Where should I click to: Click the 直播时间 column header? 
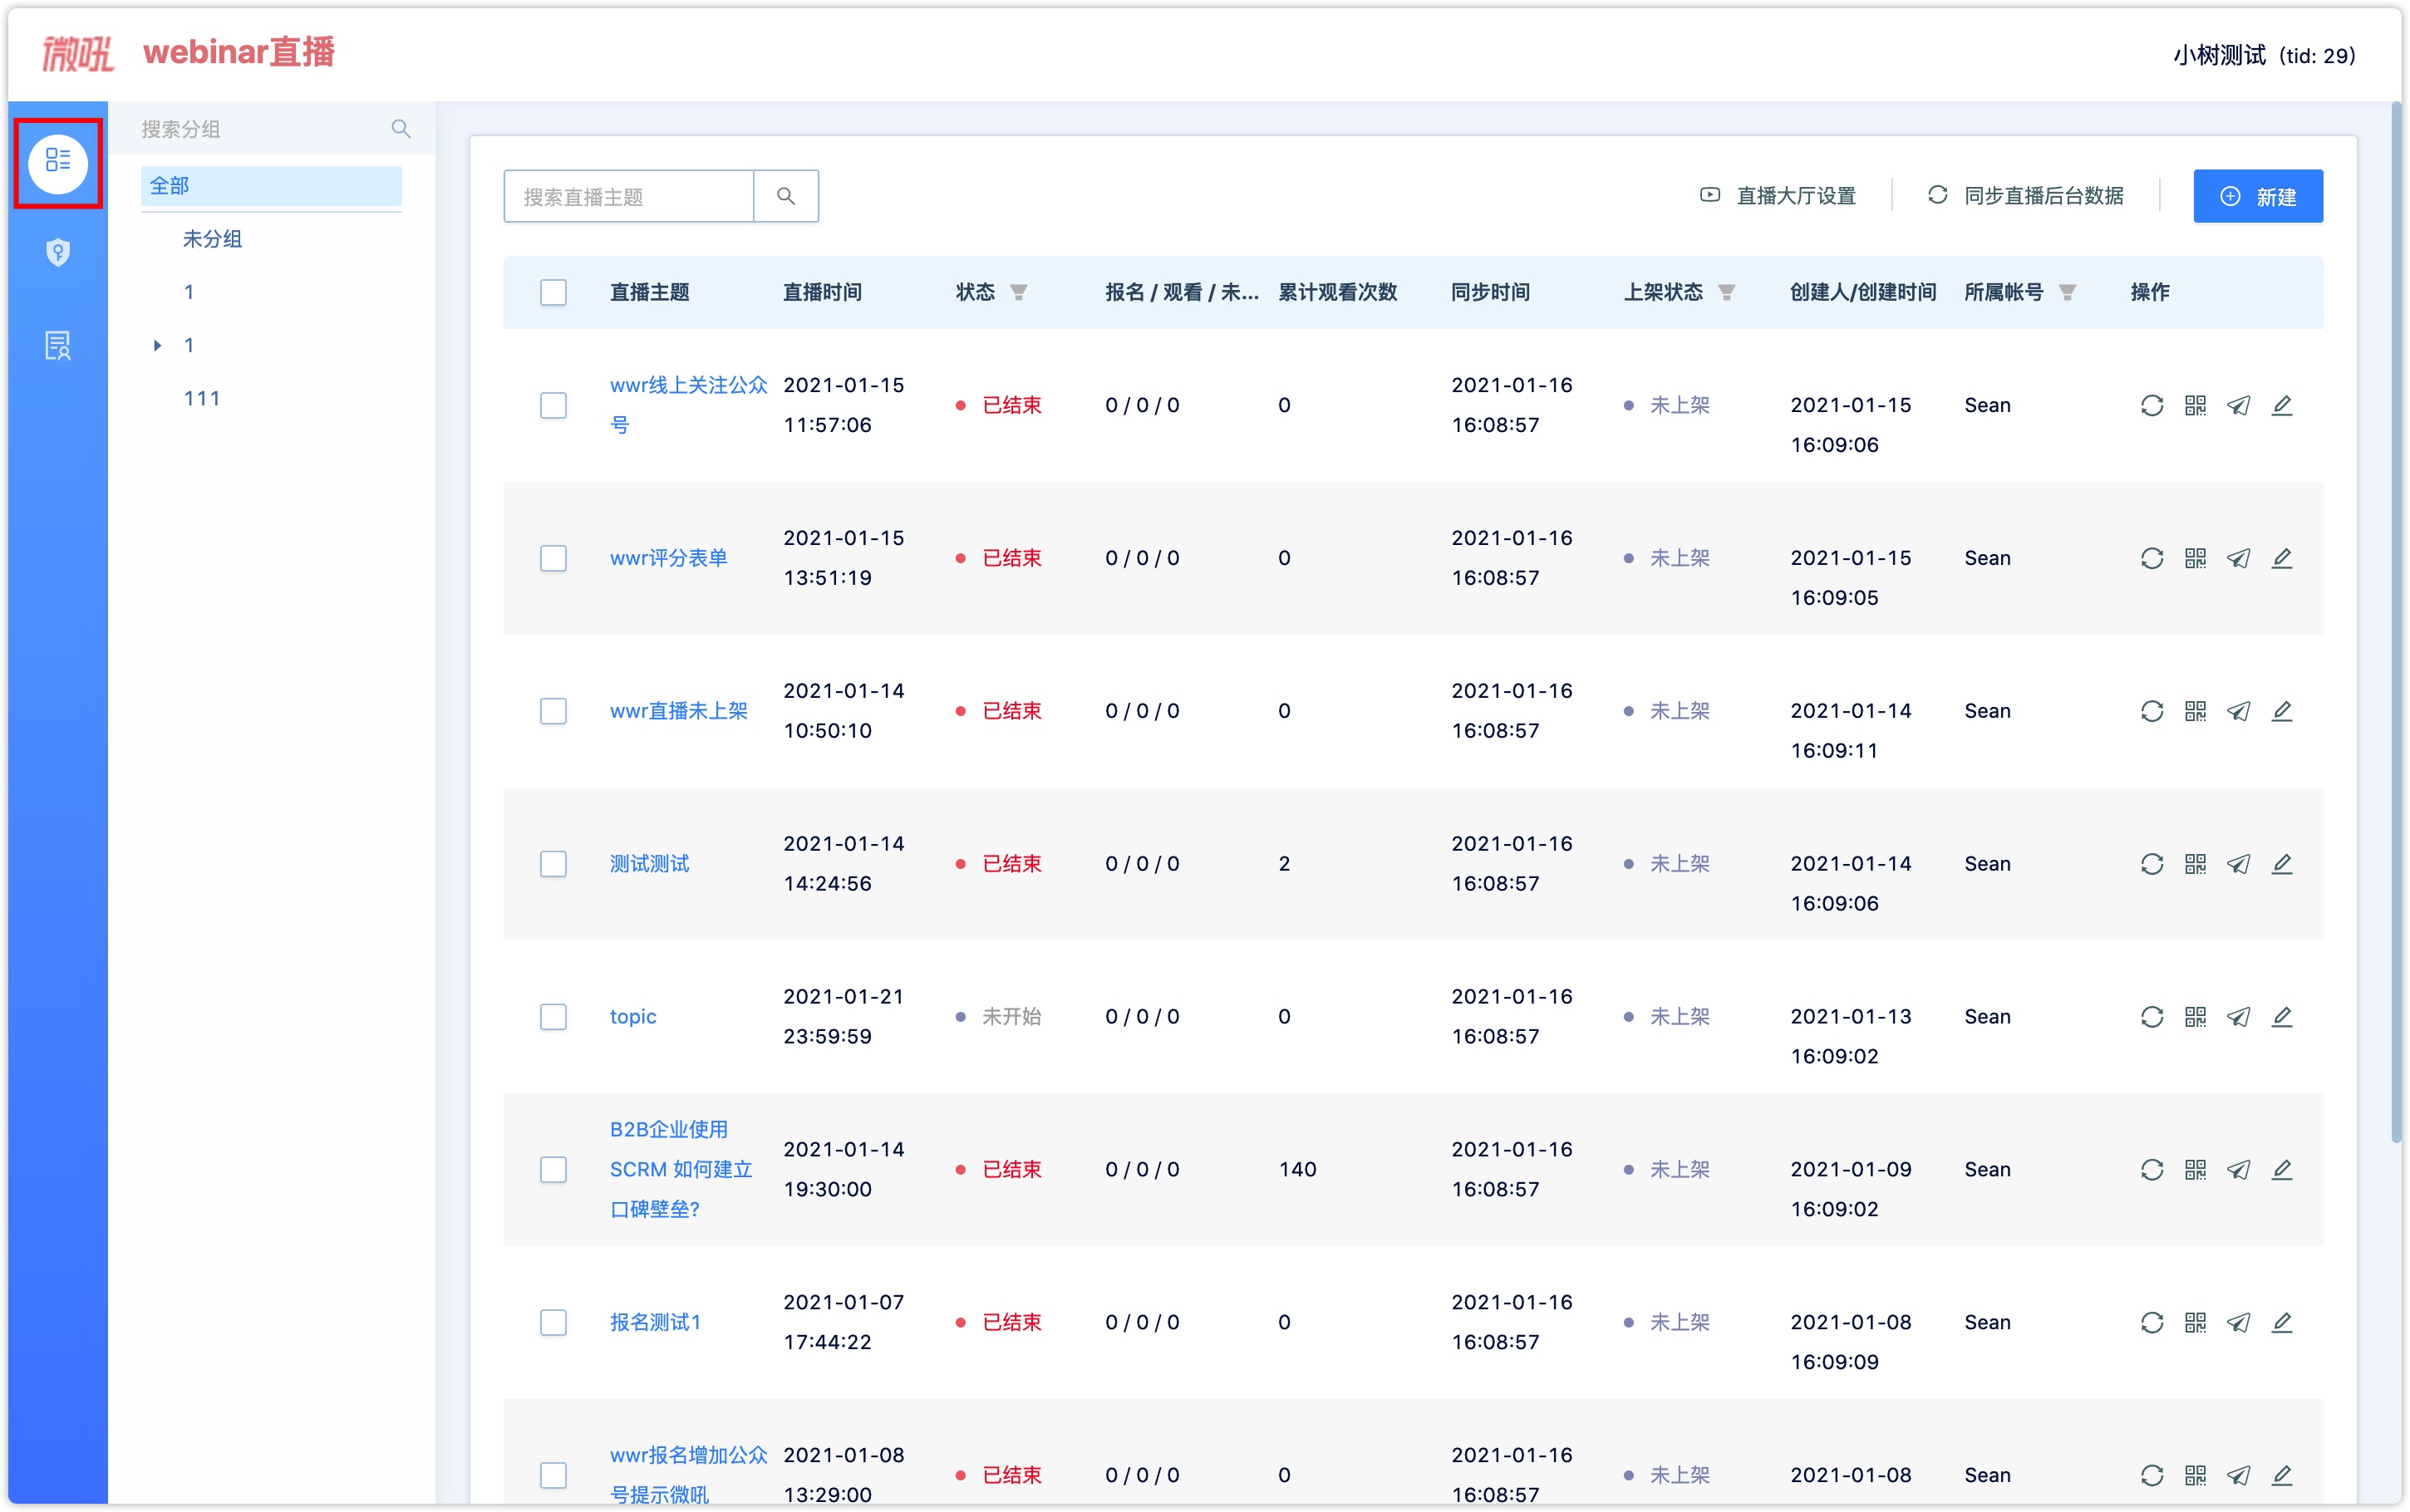[822, 292]
